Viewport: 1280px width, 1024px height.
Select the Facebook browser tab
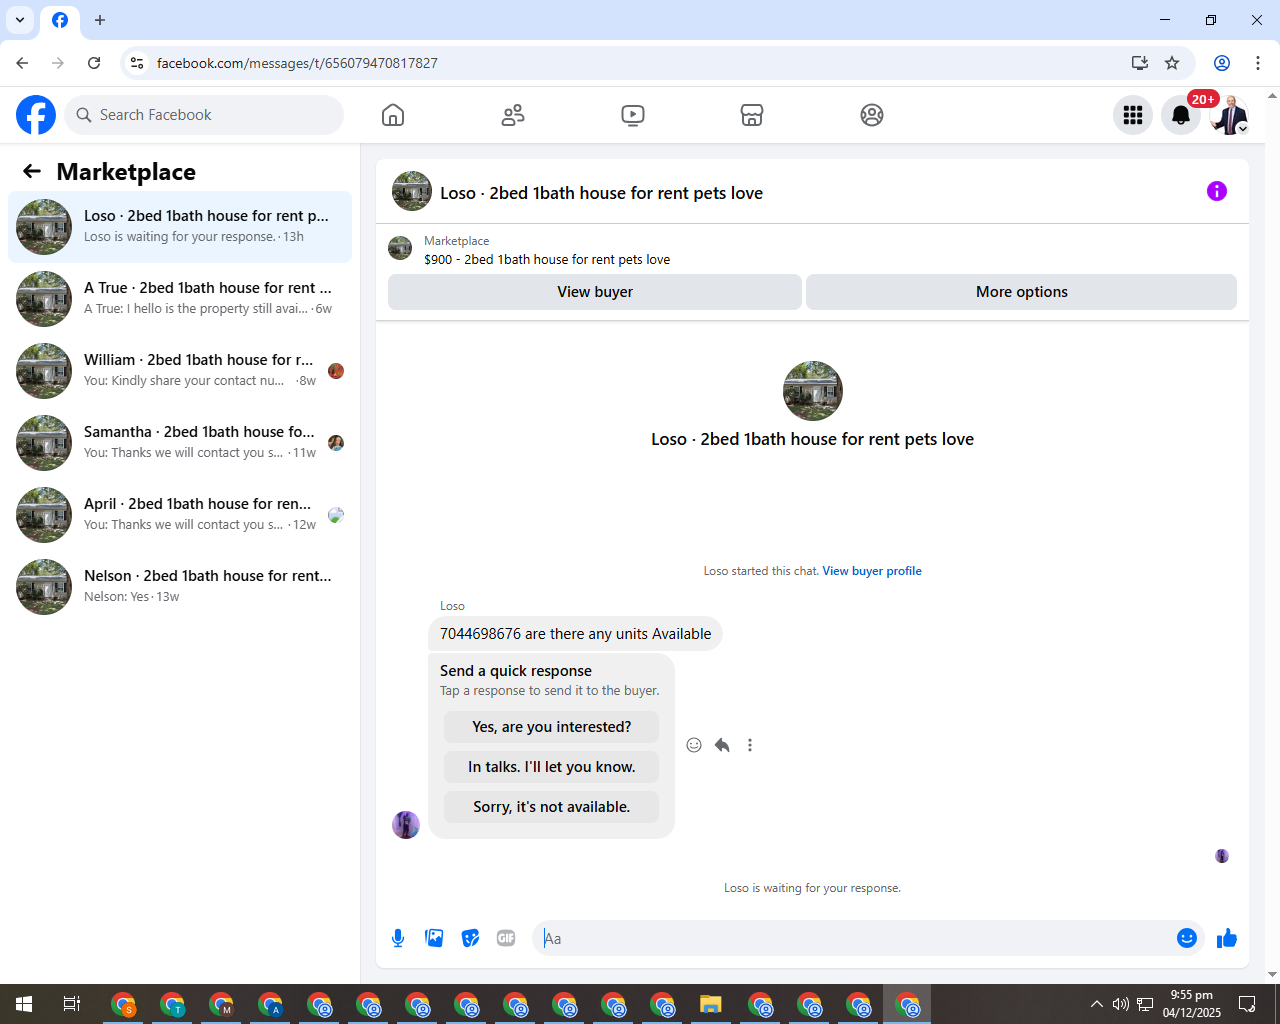60,20
